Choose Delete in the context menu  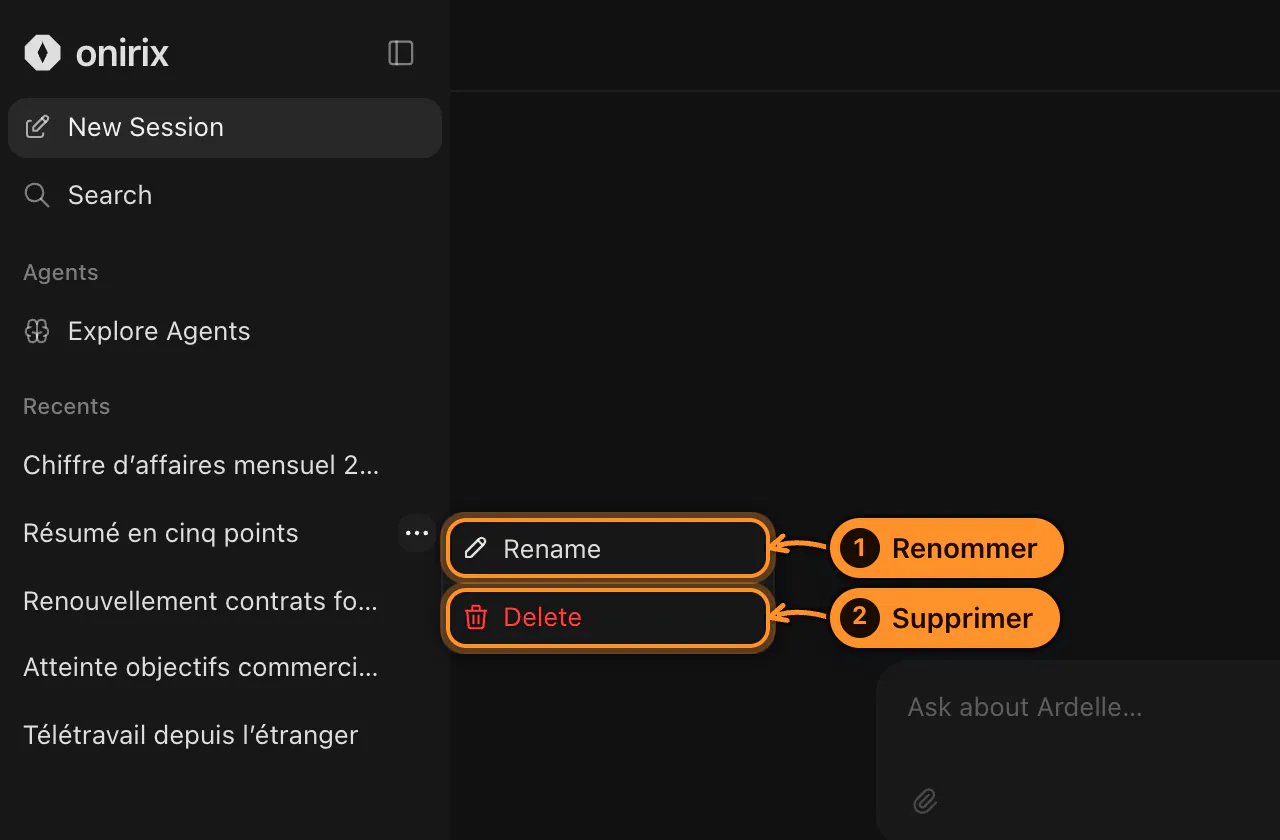[608, 617]
